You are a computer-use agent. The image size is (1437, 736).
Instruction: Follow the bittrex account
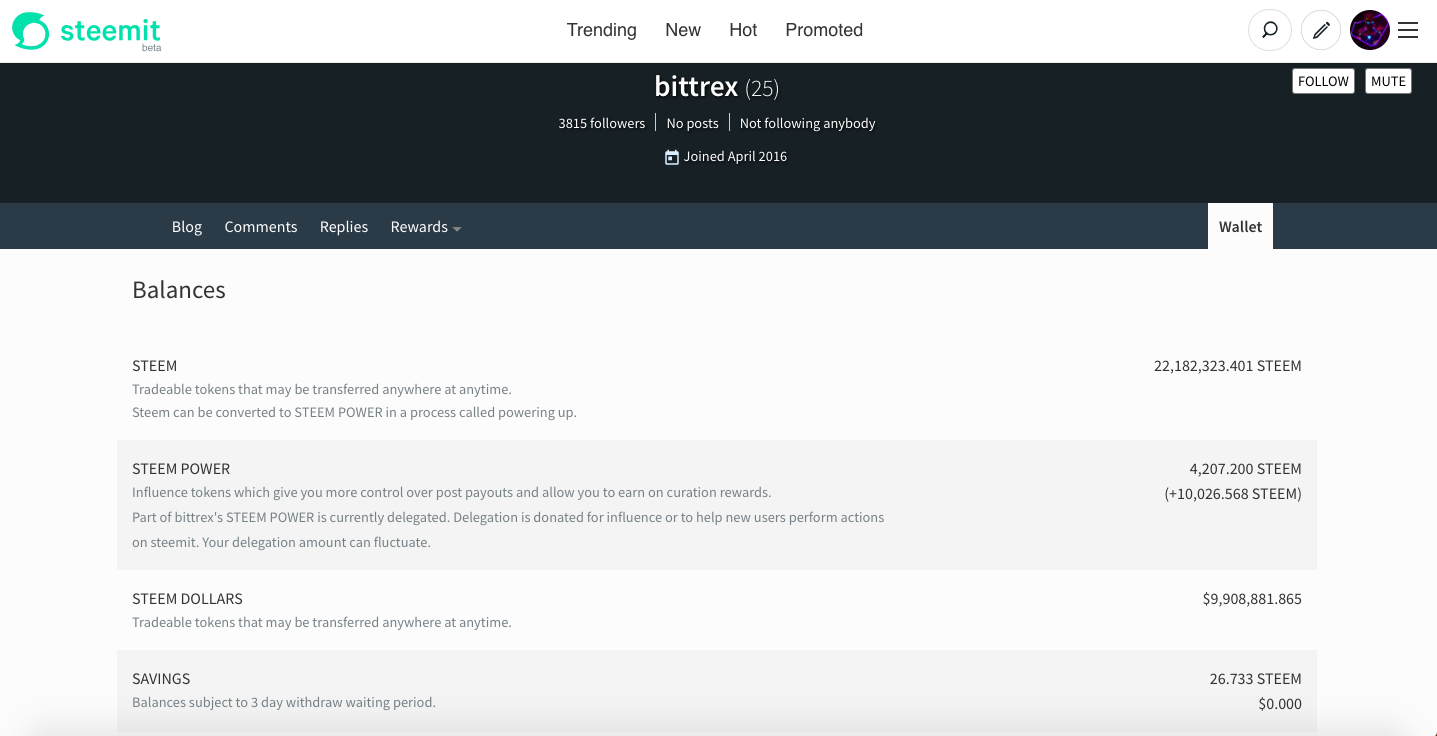pyautogui.click(x=1323, y=81)
